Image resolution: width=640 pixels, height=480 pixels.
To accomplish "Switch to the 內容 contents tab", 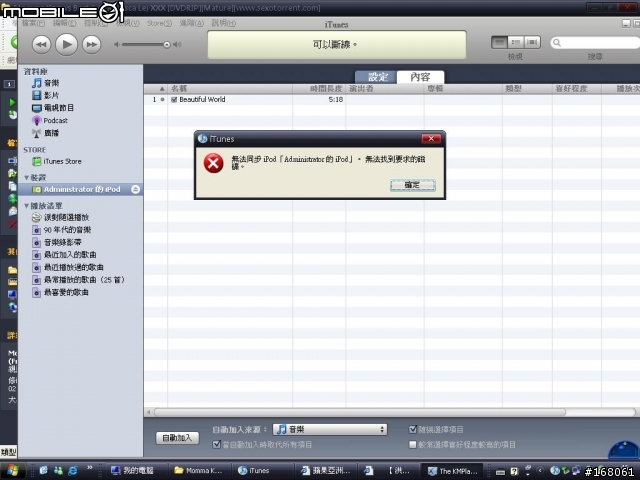I will 420,77.
